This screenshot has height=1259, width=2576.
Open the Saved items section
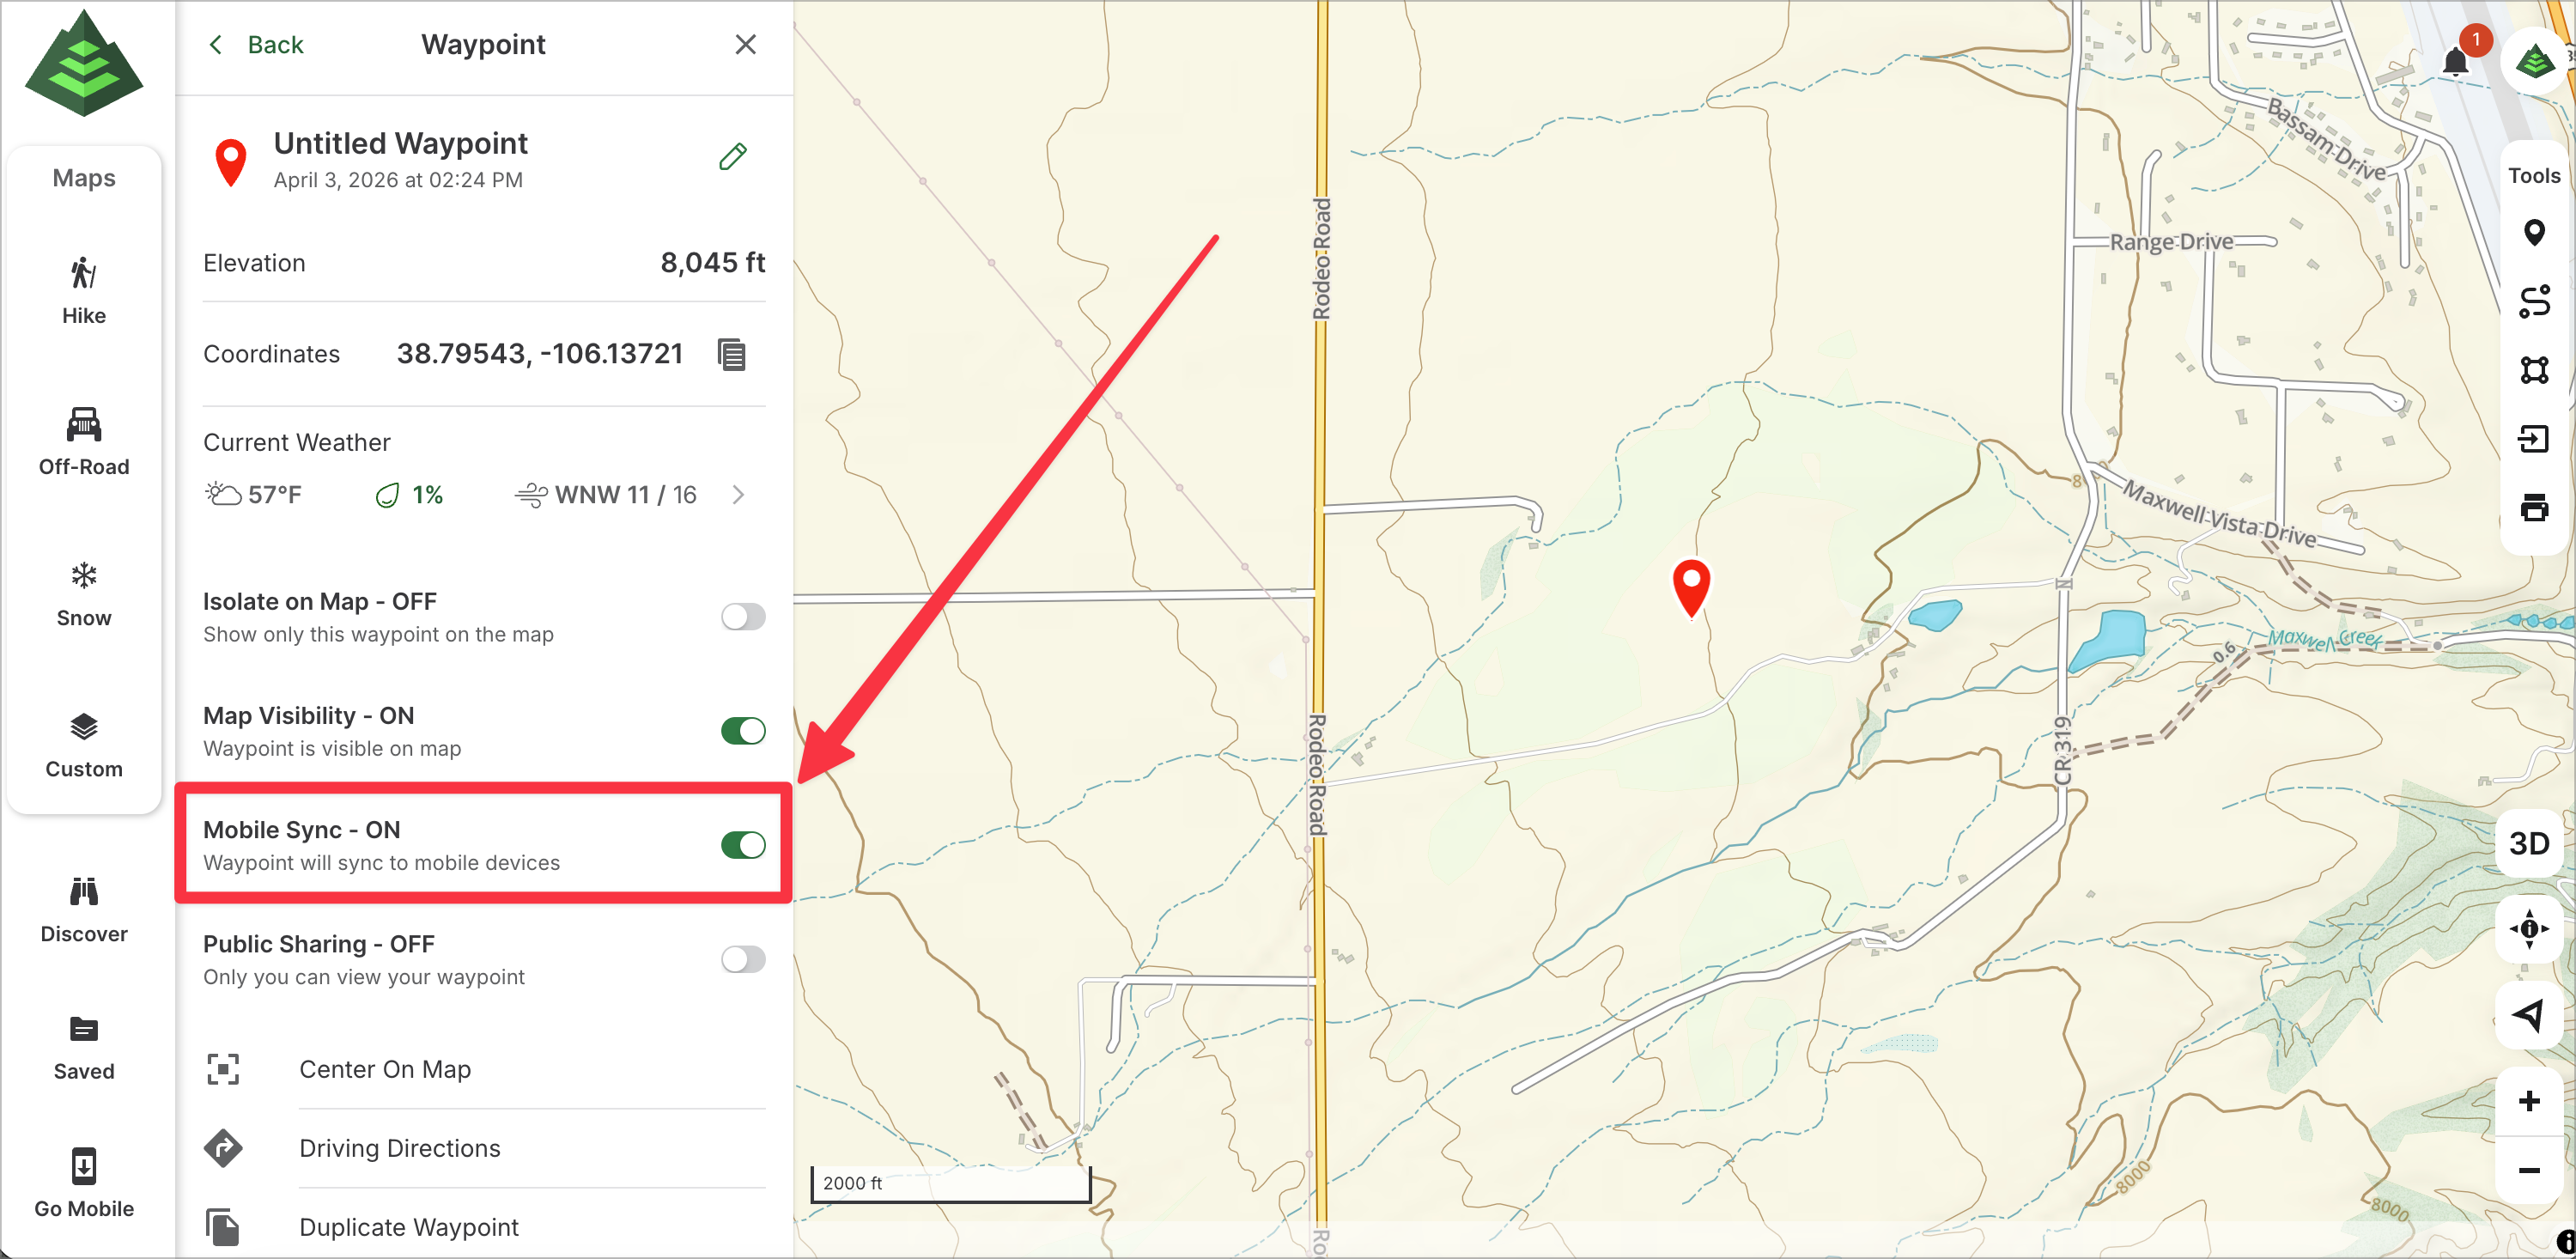click(84, 1046)
